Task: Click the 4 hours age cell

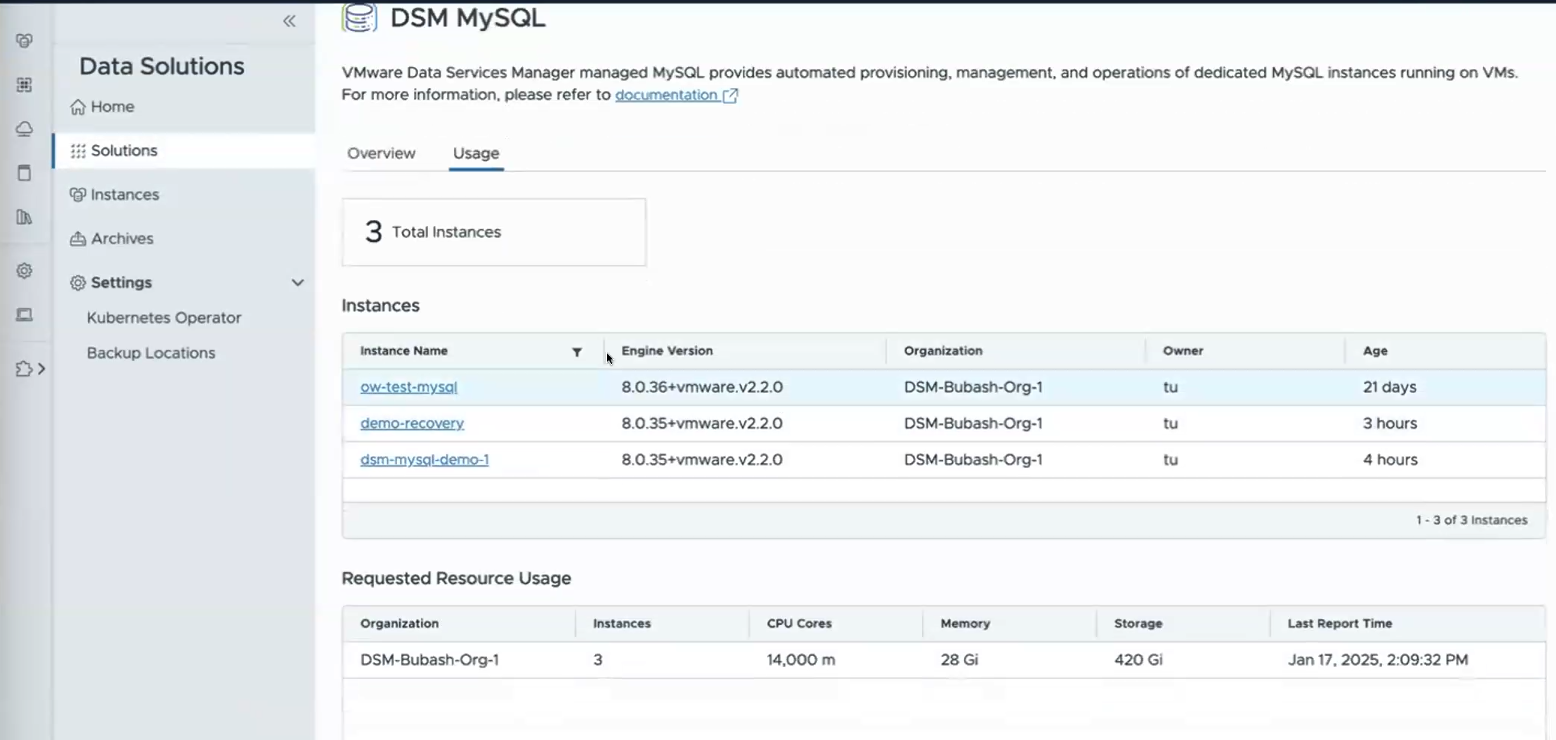Action: [x=1390, y=460]
